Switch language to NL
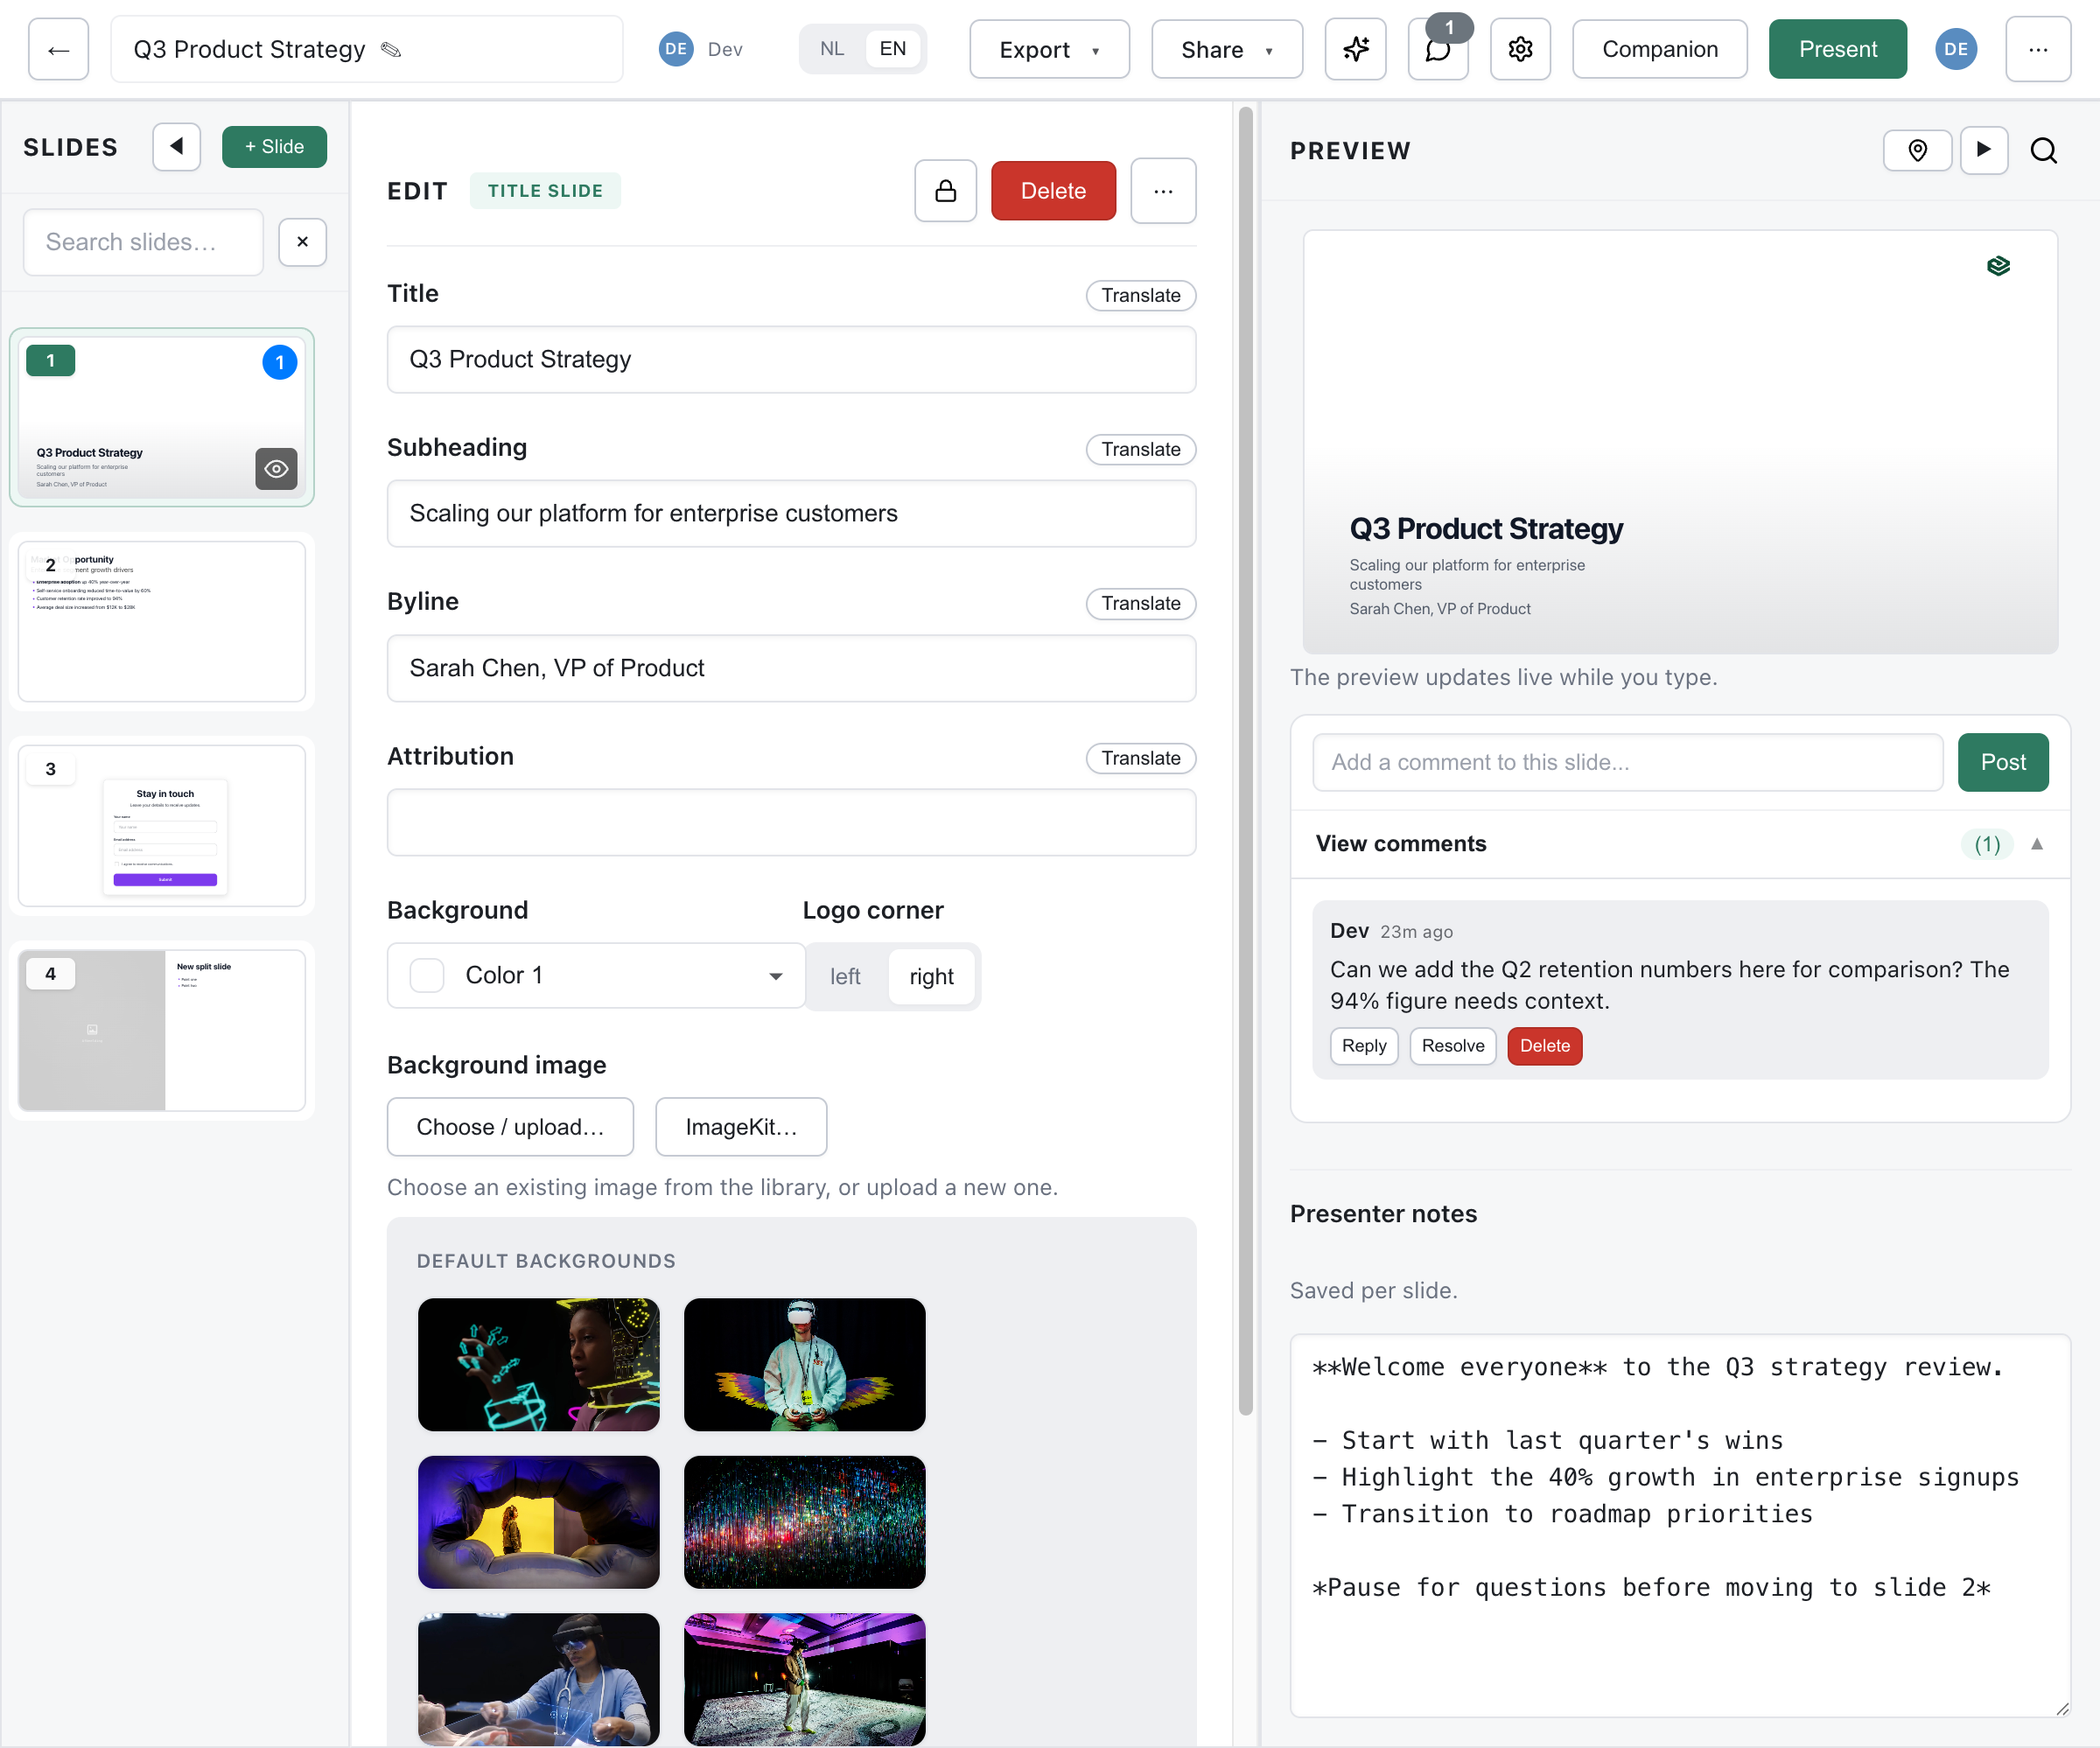This screenshot has height=1748, width=2100. 831,49
